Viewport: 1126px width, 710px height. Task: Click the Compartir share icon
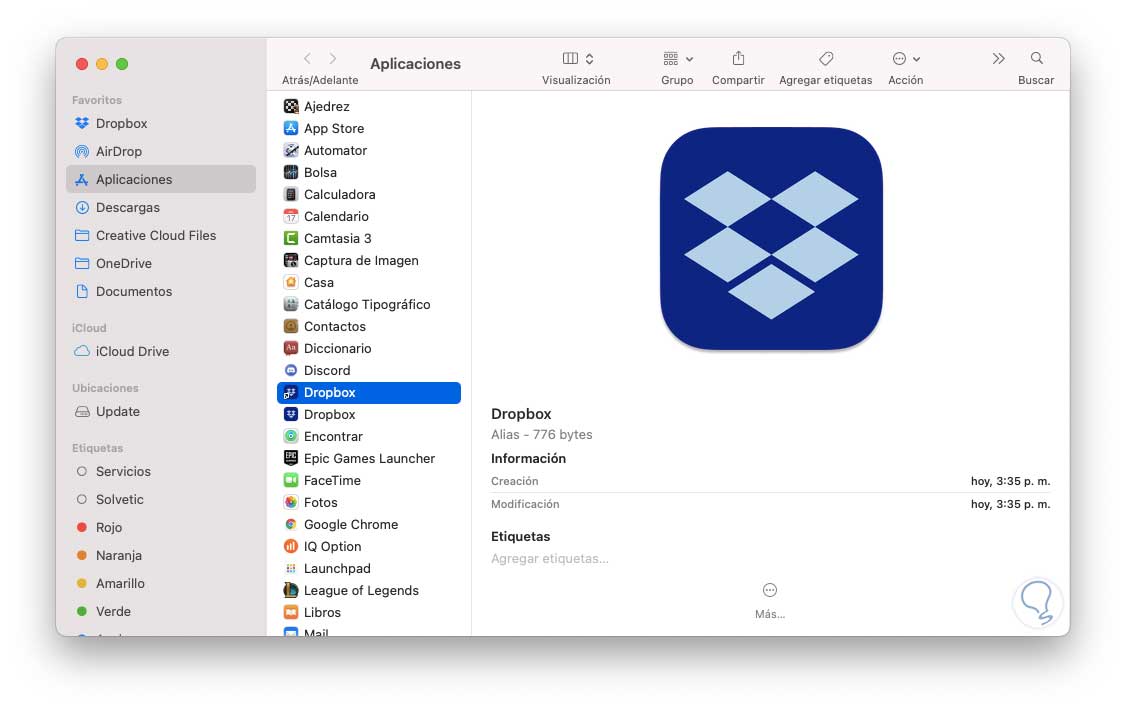(x=738, y=58)
